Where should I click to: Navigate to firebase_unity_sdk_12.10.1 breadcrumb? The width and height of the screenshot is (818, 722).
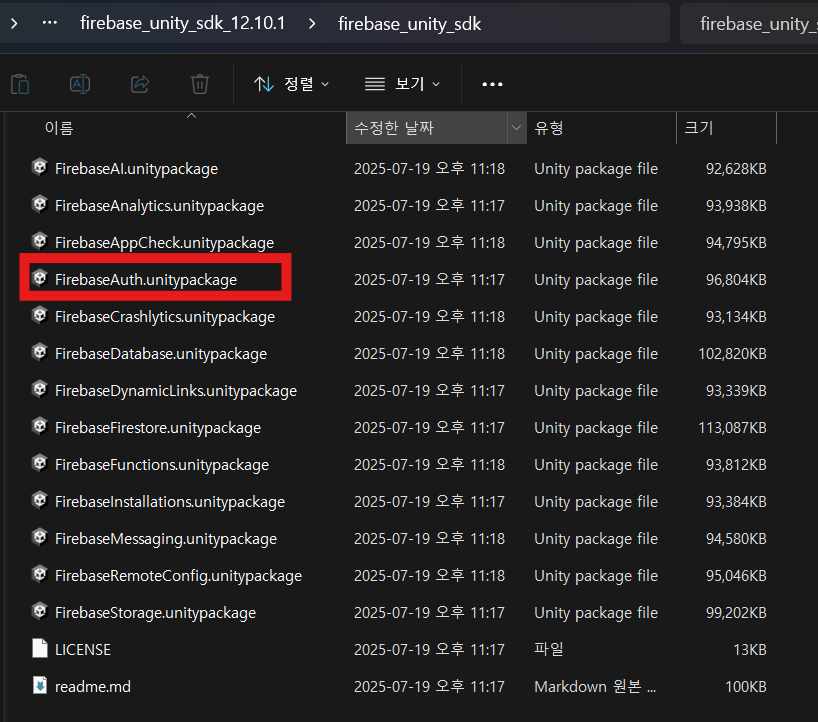point(183,23)
